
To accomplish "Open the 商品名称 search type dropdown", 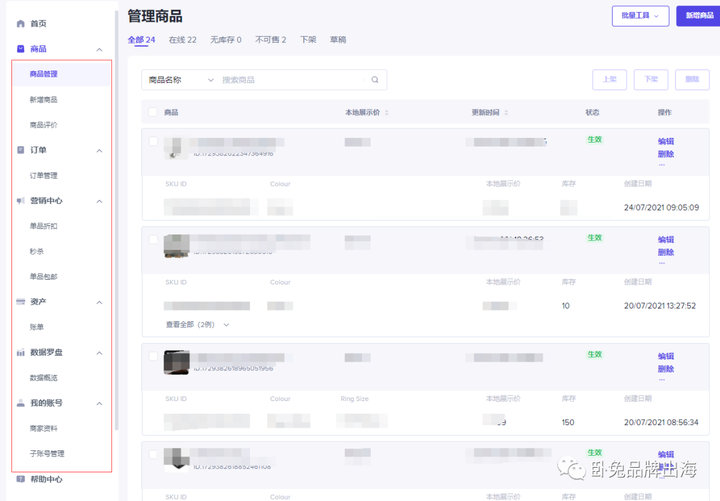I will [181, 80].
